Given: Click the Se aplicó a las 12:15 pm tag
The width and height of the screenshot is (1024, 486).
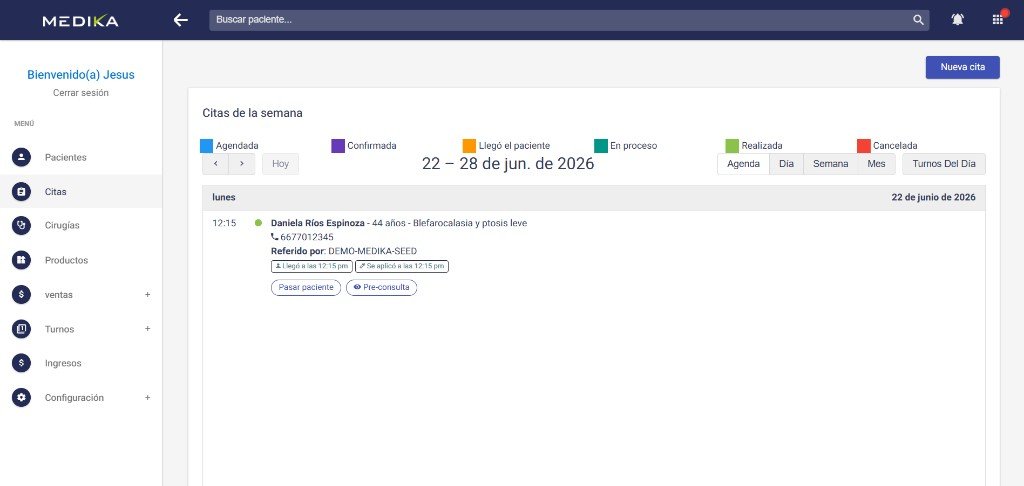Looking at the screenshot, I should tap(402, 267).
